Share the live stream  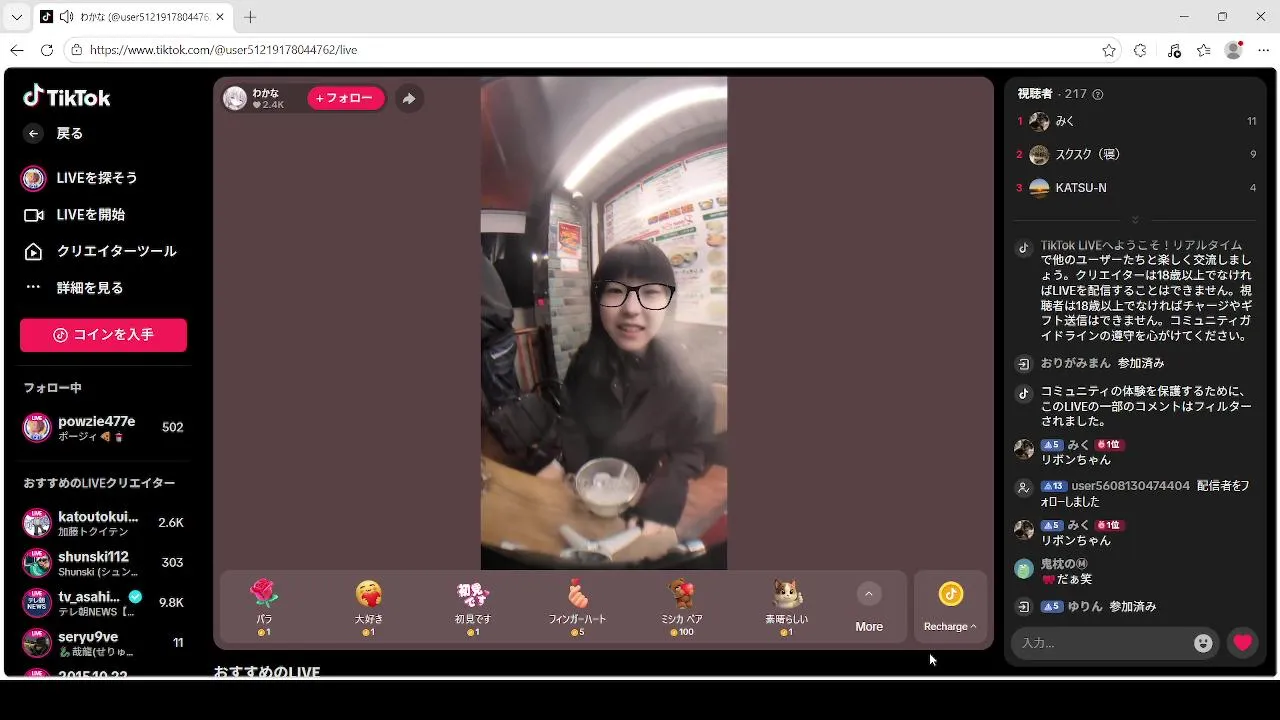[409, 98]
